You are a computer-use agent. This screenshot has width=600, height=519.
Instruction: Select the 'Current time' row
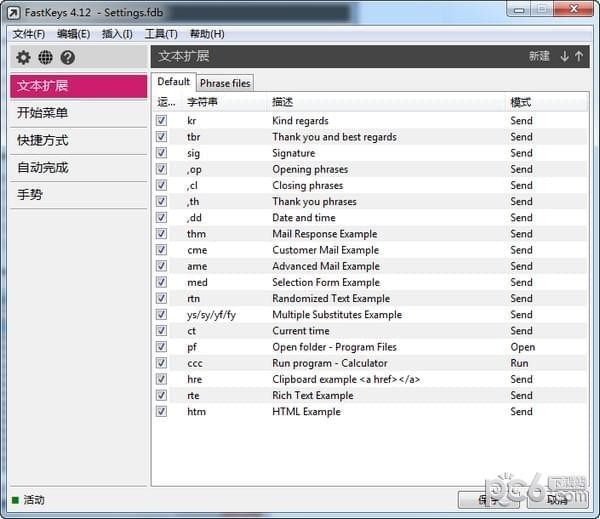pos(300,331)
